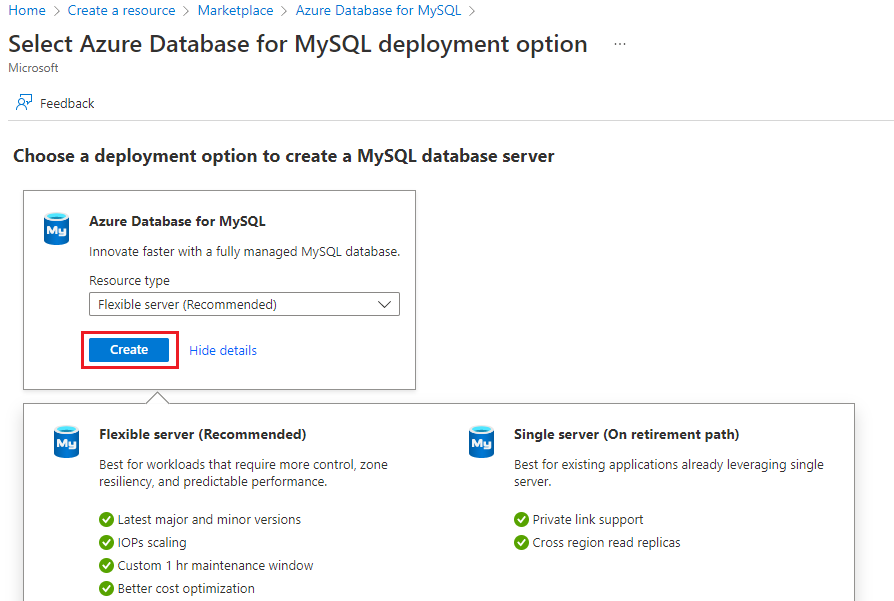
Task: Click the 'Microsoft' publisher text
Action: pos(33,68)
